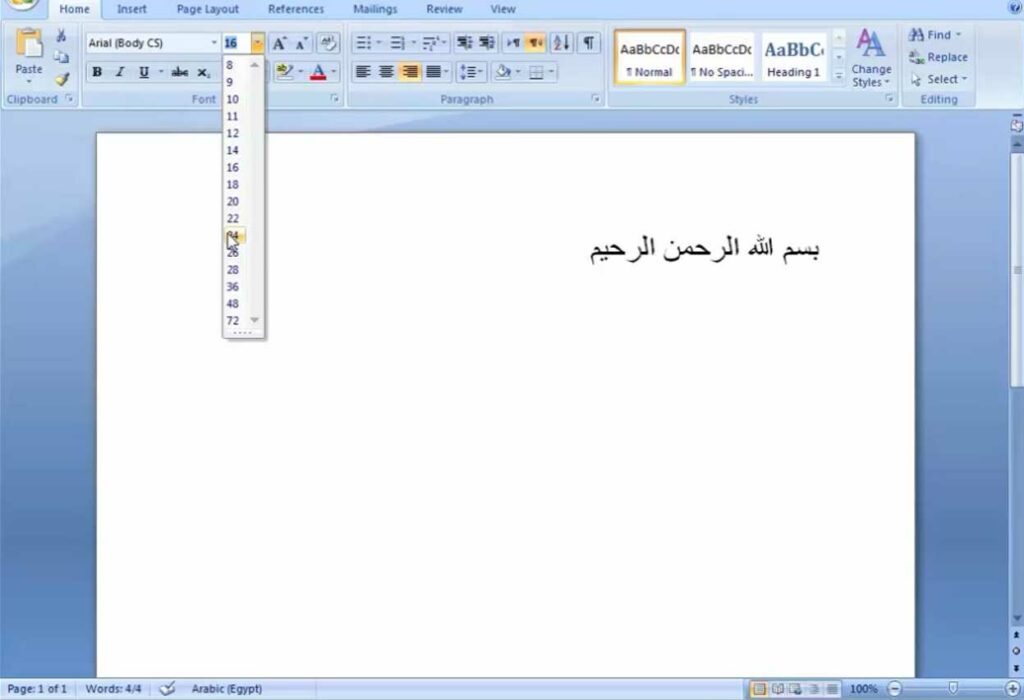This screenshot has height=700, width=1024.
Task: Open the Paragraph dialog launcher
Action: [596, 99]
